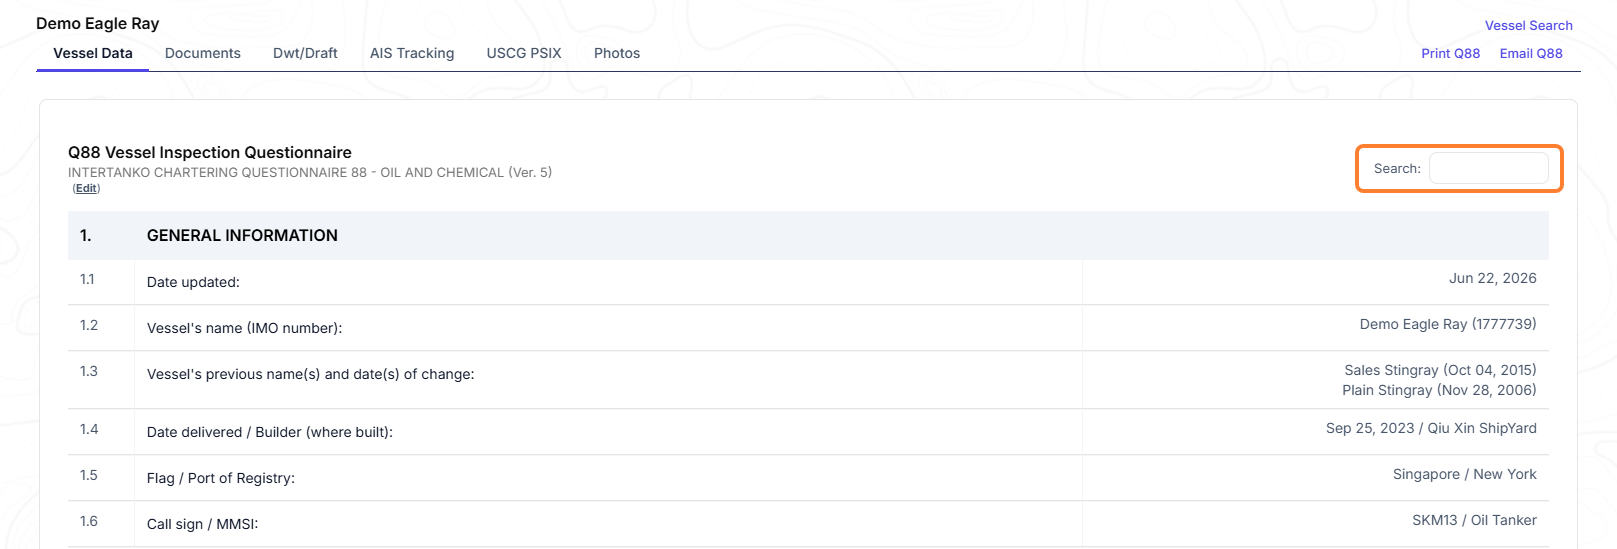Click the 'Flag / Port of Registry:' label
This screenshot has height=549, width=1617.
click(221, 478)
